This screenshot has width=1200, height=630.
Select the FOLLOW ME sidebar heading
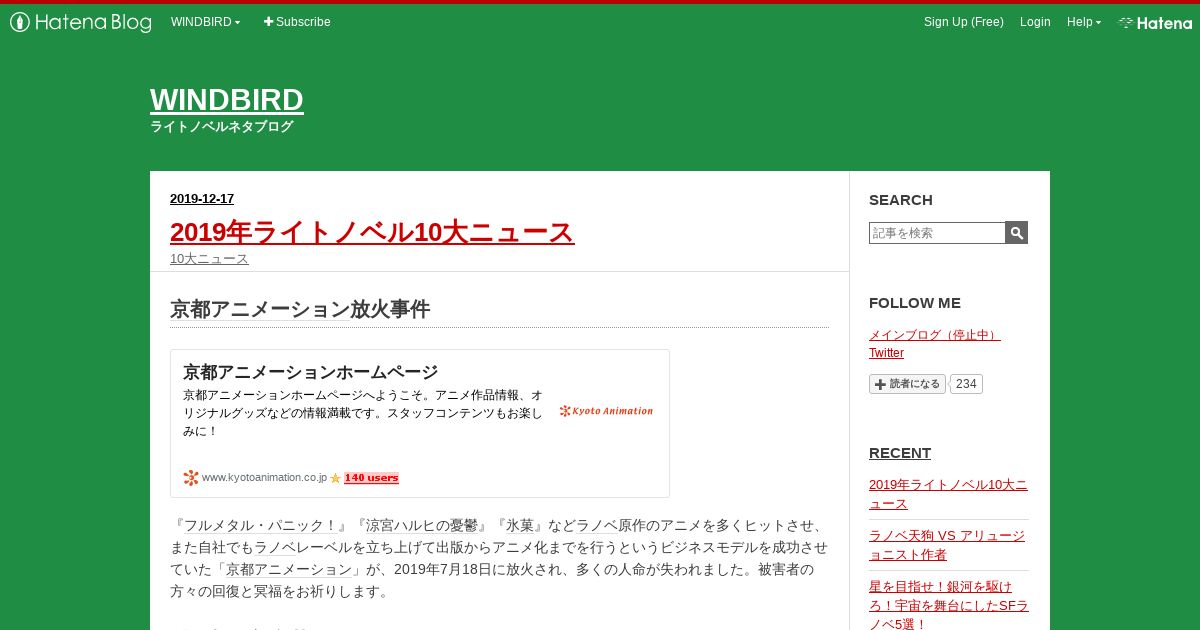click(x=915, y=303)
